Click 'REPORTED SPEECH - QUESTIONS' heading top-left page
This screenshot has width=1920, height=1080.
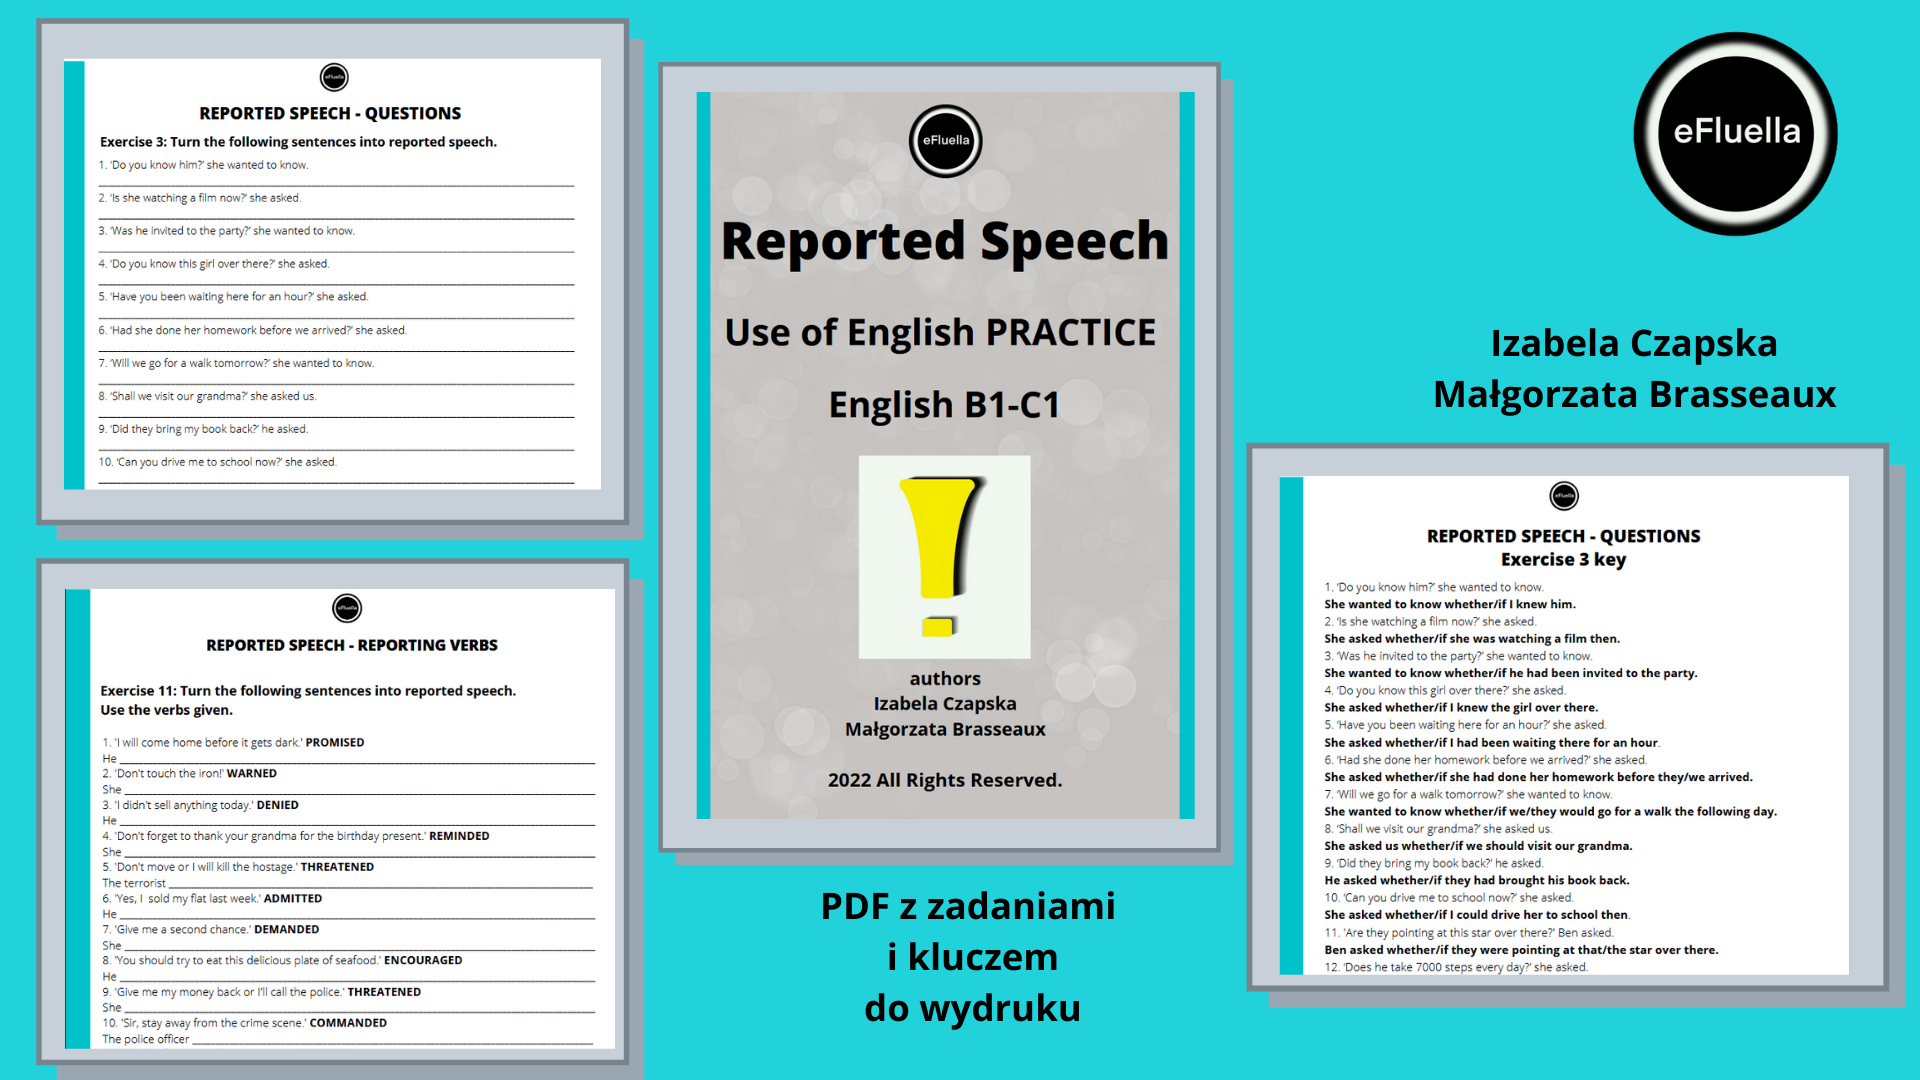[x=330, y=113]
